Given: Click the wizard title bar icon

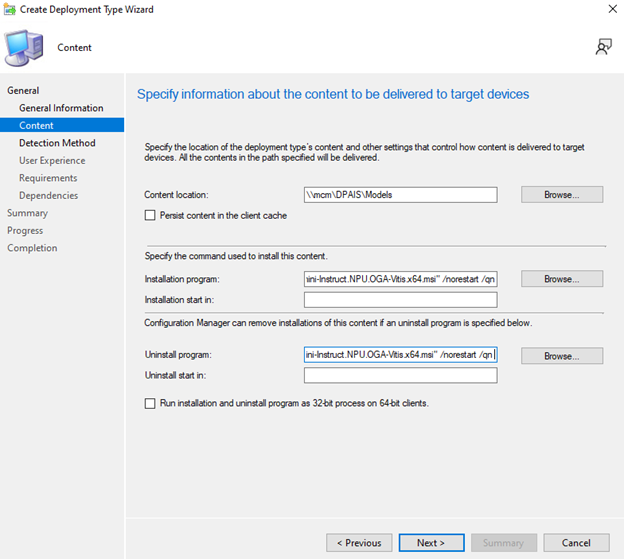Looking at the screenshot, I should [x=9, y=9].
